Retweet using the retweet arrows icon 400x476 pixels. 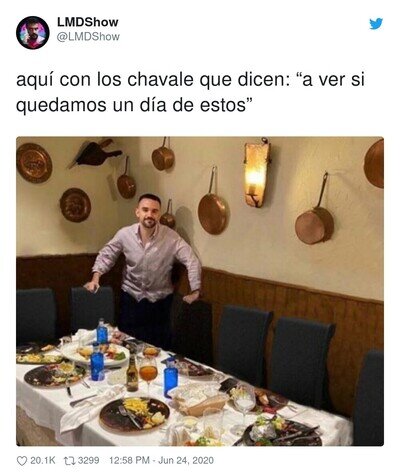point(70,461)
